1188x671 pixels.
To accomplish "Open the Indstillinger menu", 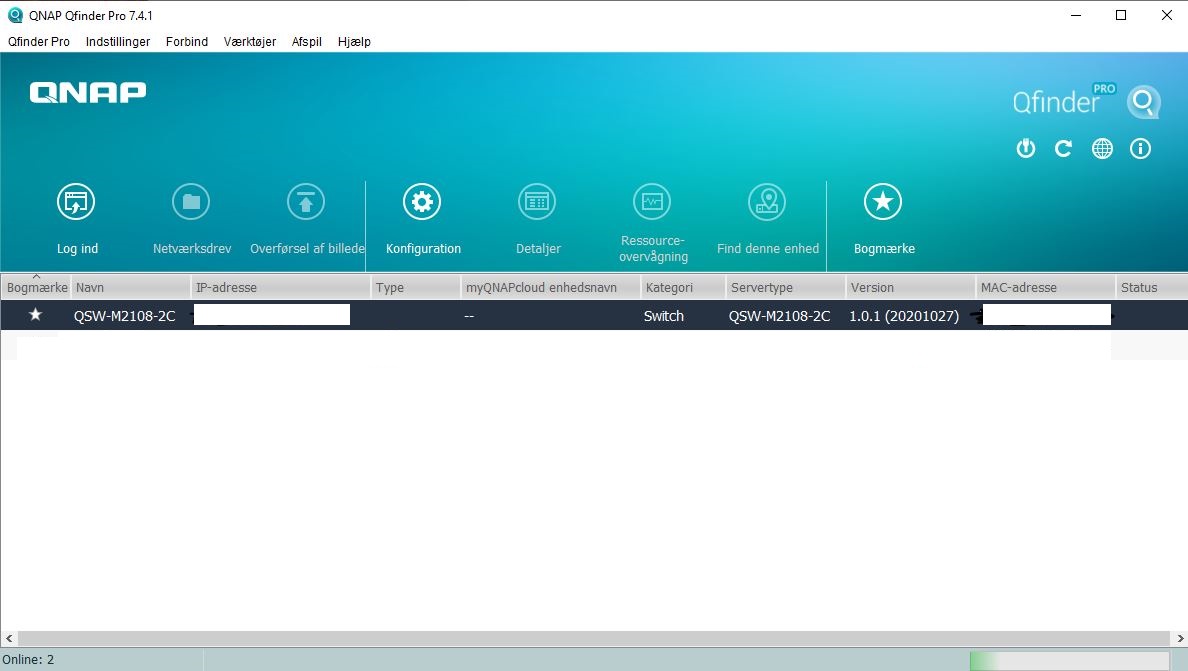I will (x=117, y=42).
